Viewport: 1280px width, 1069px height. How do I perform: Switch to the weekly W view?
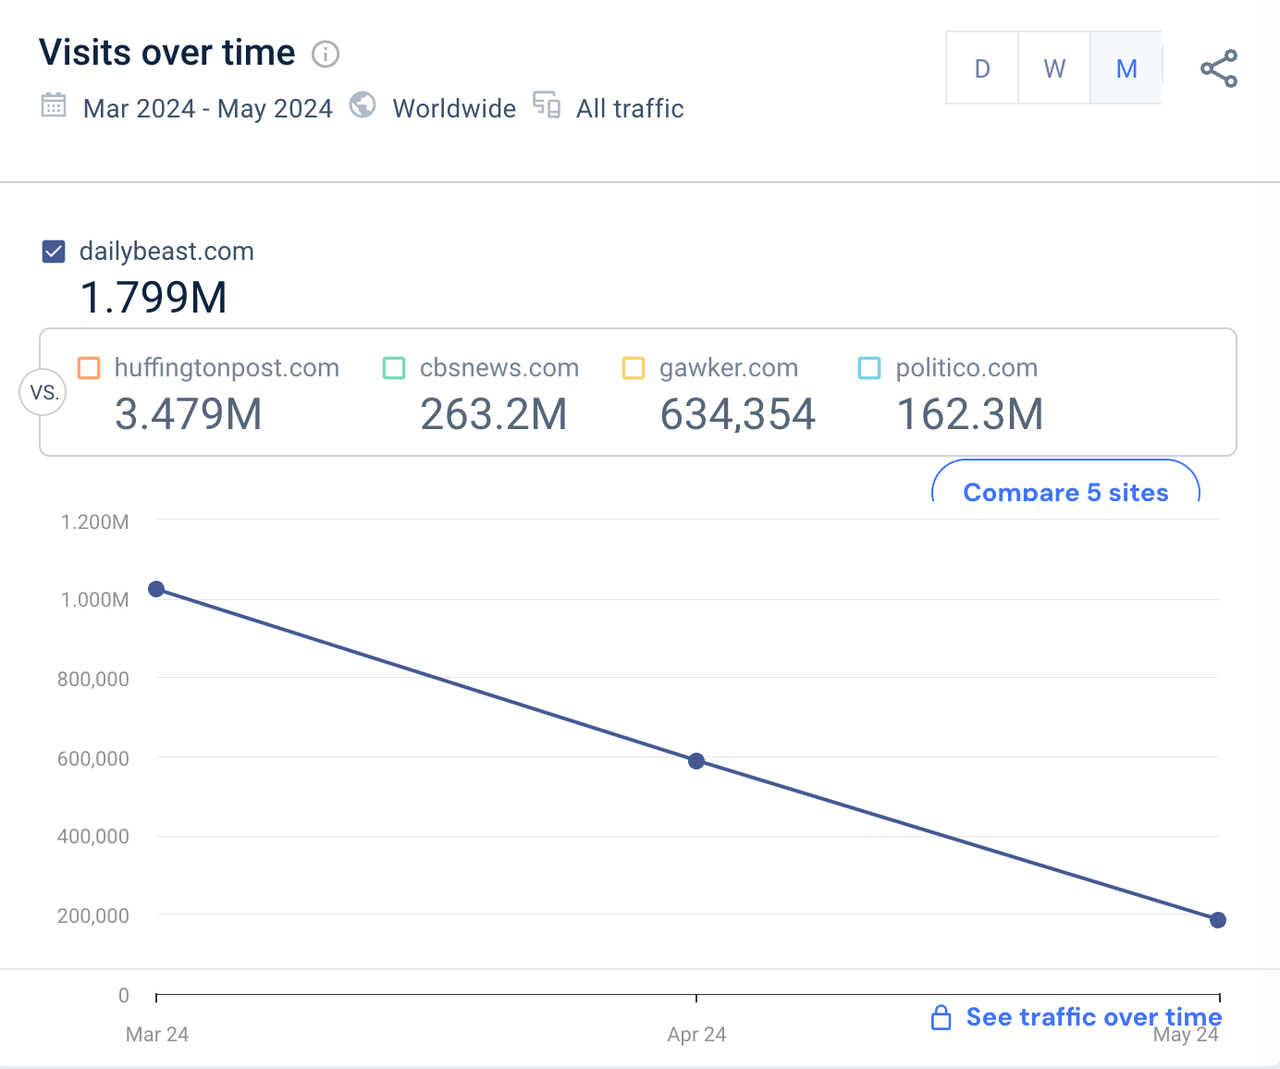pos(1054,68)
